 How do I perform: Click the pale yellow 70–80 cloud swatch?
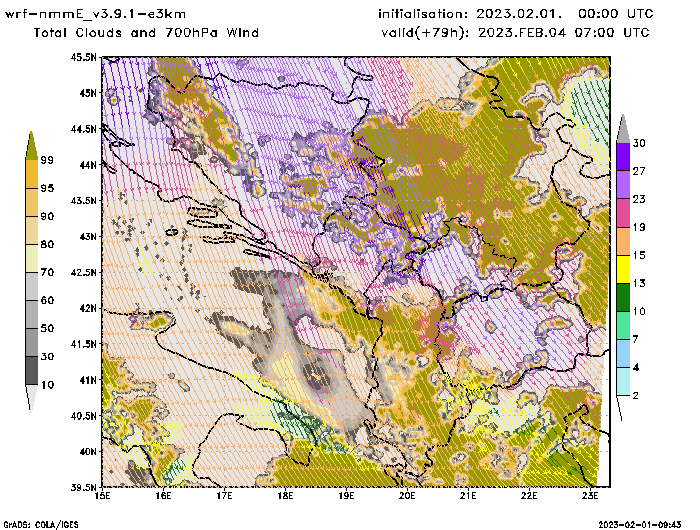coord(32,258)
